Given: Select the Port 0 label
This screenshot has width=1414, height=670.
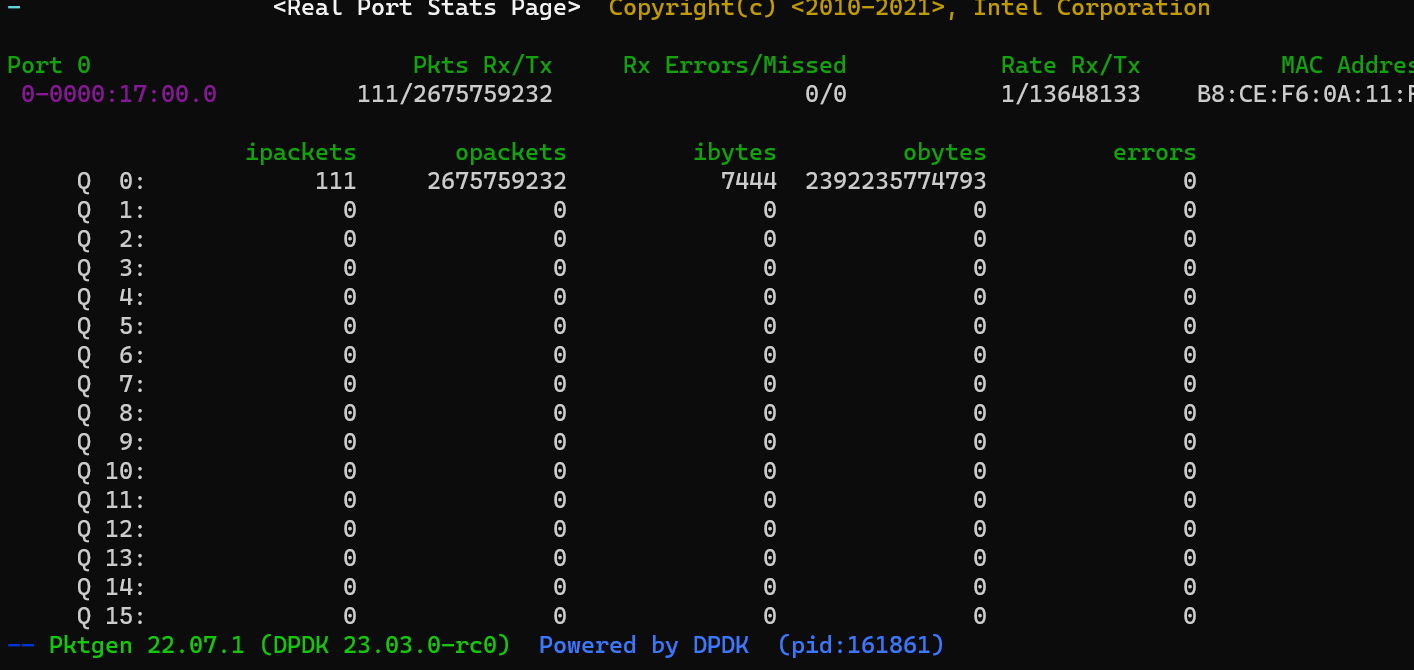Looking at the screenshot, I should point(48,65).
